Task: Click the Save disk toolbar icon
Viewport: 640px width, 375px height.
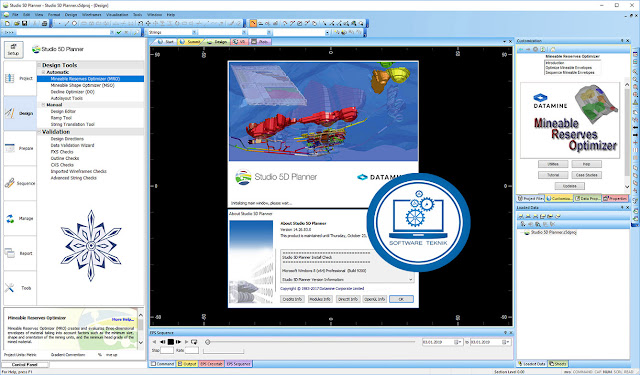Action: 24,24
